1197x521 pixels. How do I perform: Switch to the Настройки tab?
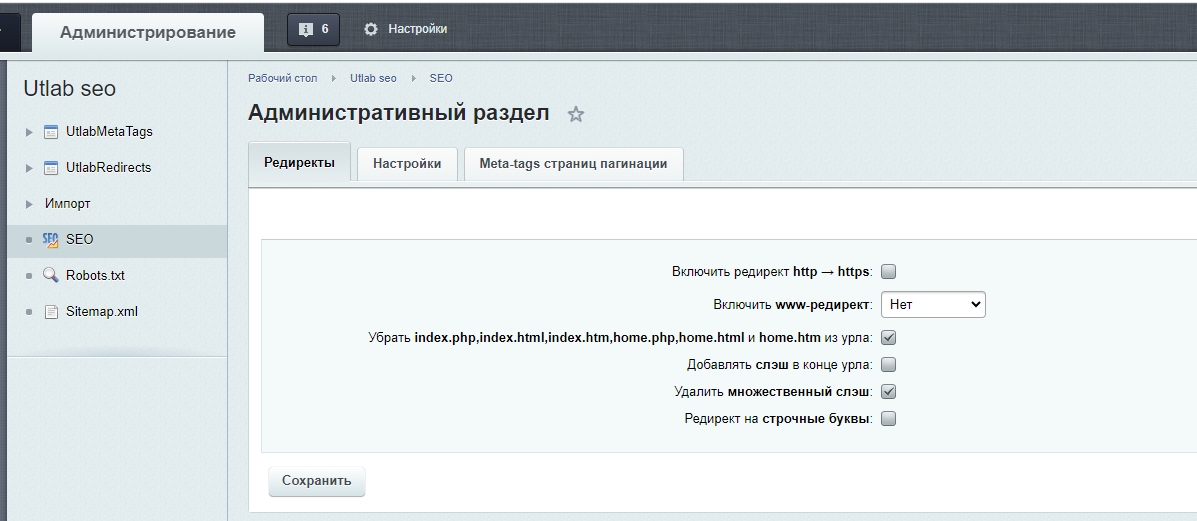click(407, 164)
